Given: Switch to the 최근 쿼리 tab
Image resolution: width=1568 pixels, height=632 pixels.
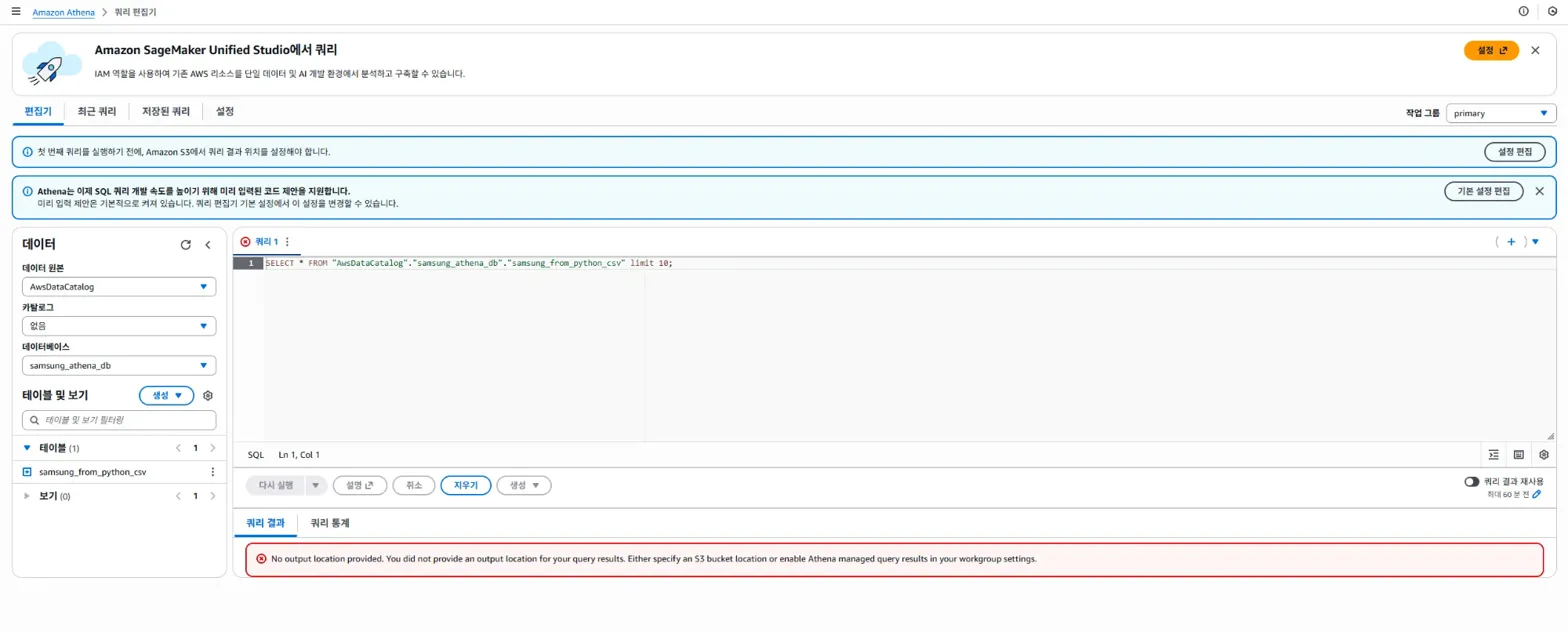Looking at the screenshot, I should (x=97, y=112).
